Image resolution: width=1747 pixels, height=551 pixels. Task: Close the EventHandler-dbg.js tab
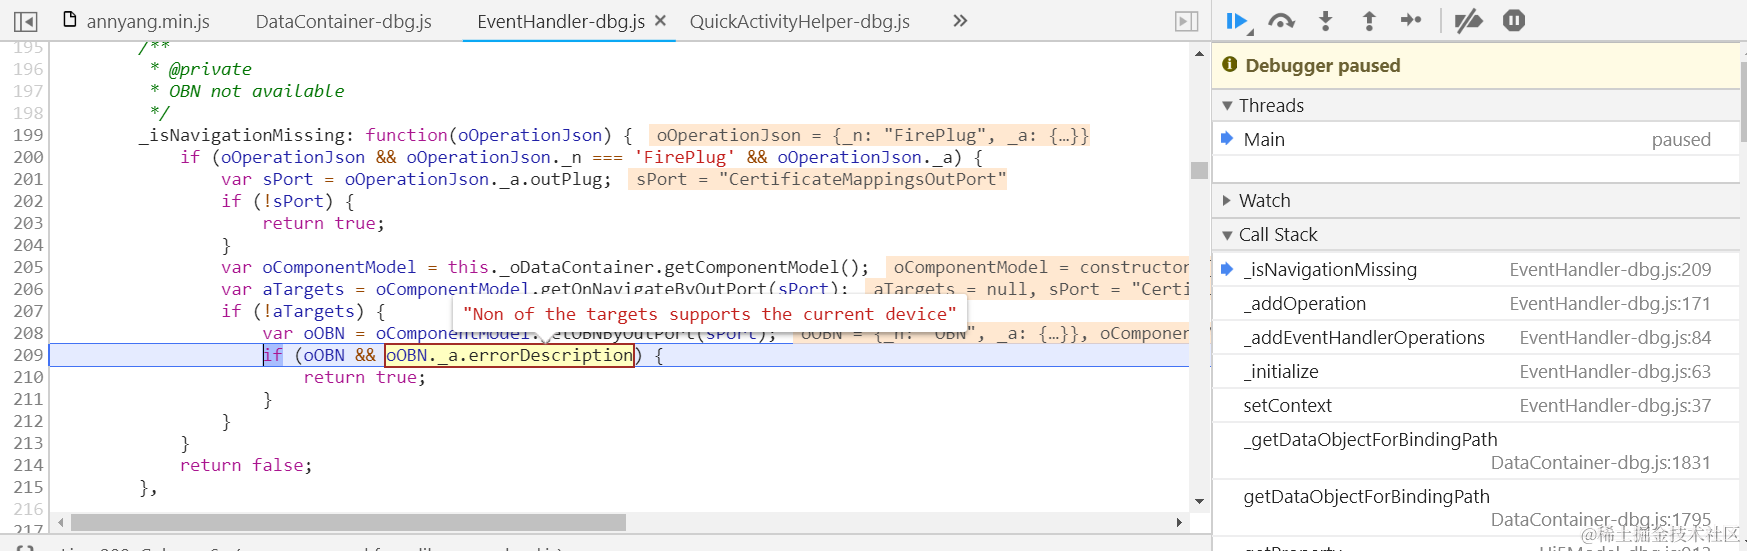pyautogui.click(x=660, y=20)
